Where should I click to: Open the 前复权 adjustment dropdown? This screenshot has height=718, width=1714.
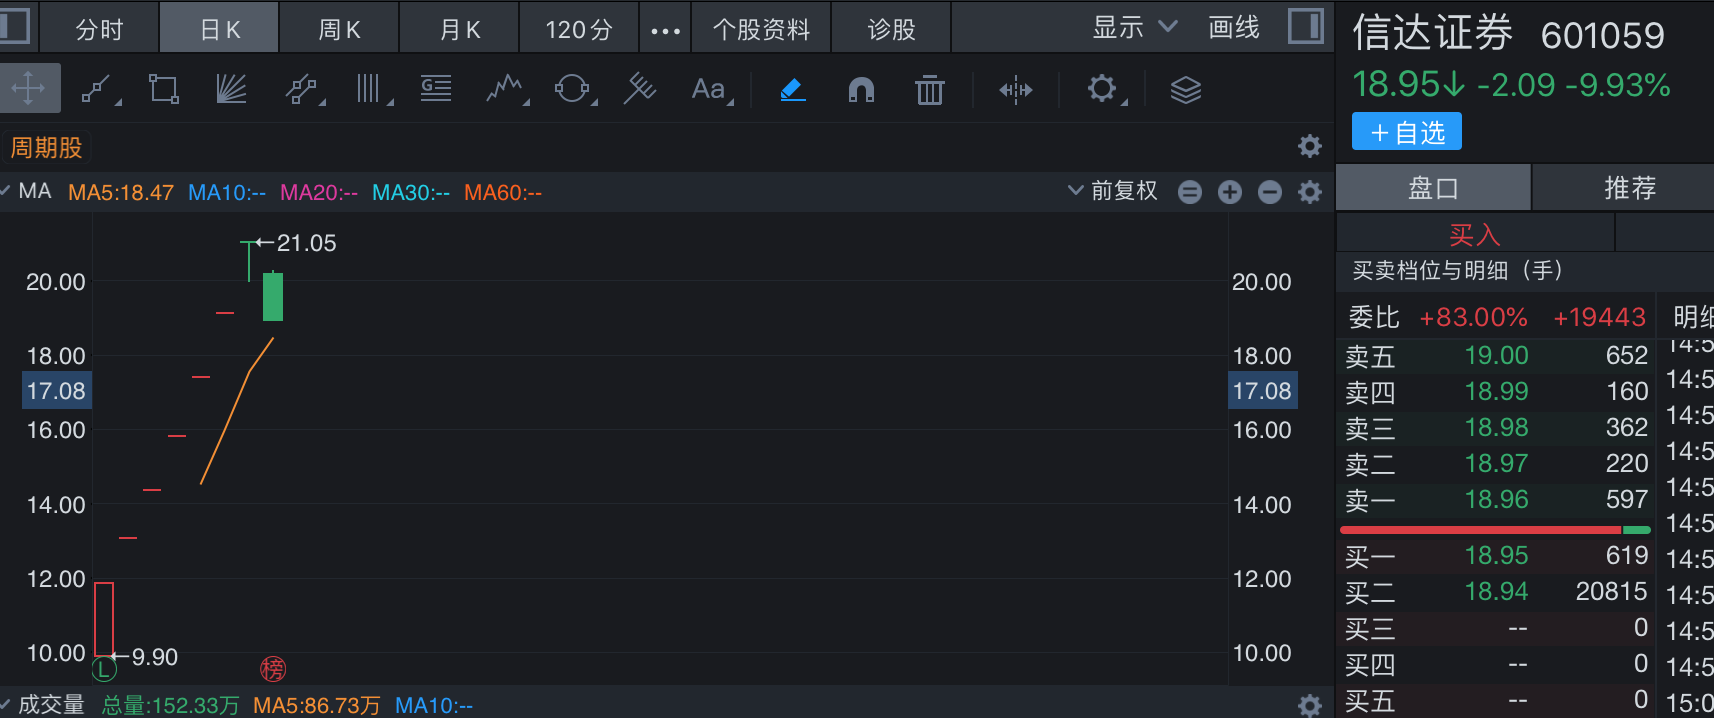[1112, 191]
